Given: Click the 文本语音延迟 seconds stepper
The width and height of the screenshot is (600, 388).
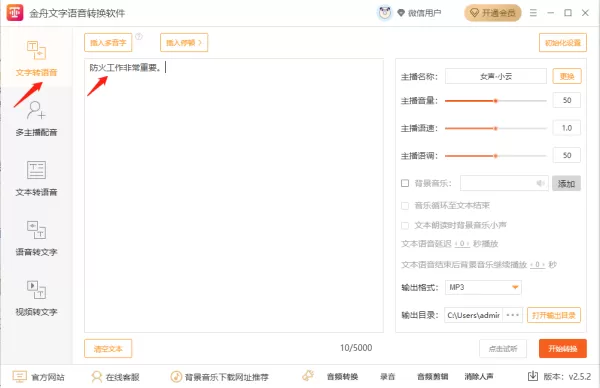Looking at the screenshot, I should click(462, 244).
